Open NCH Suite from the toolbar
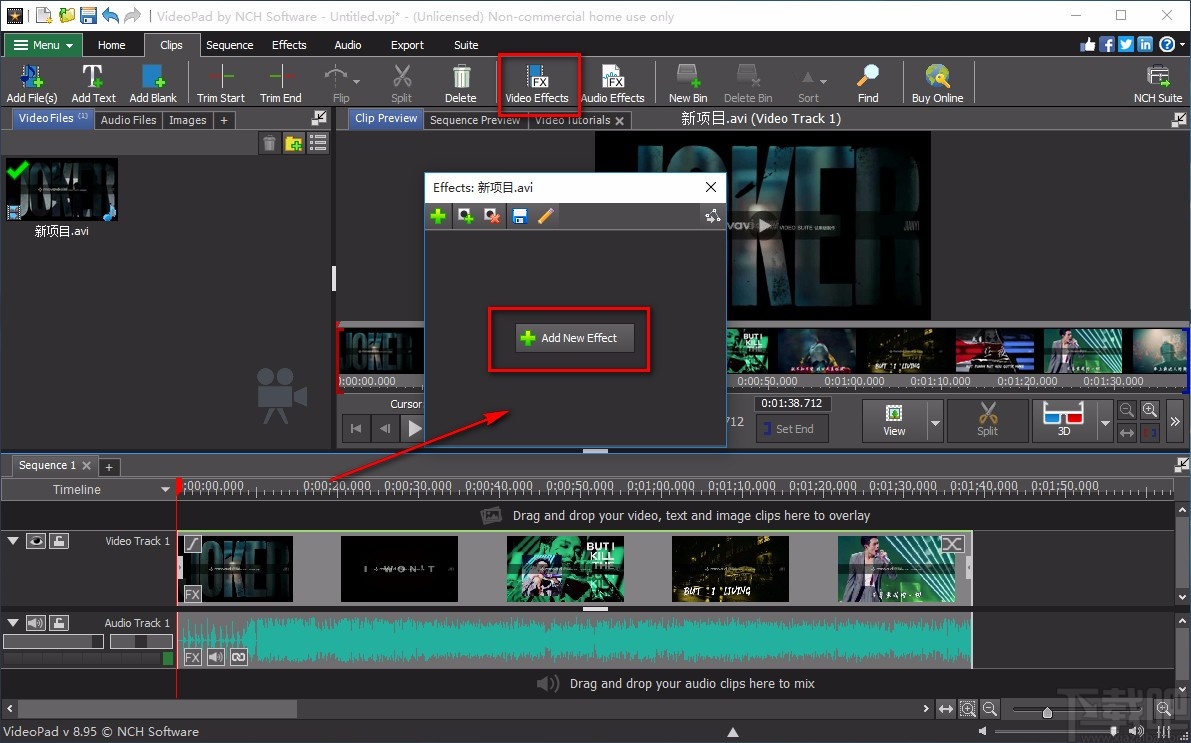This screenshot has width=1191, height=743. pos(1157,82)
